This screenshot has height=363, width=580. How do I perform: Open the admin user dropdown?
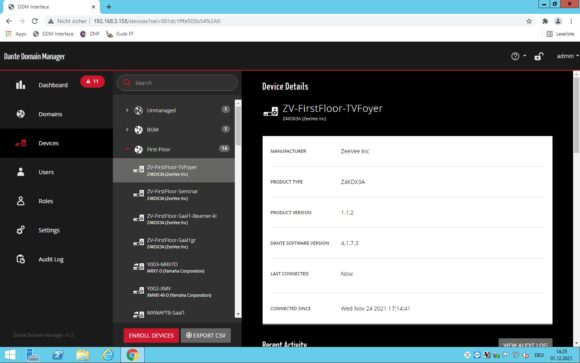567,56
